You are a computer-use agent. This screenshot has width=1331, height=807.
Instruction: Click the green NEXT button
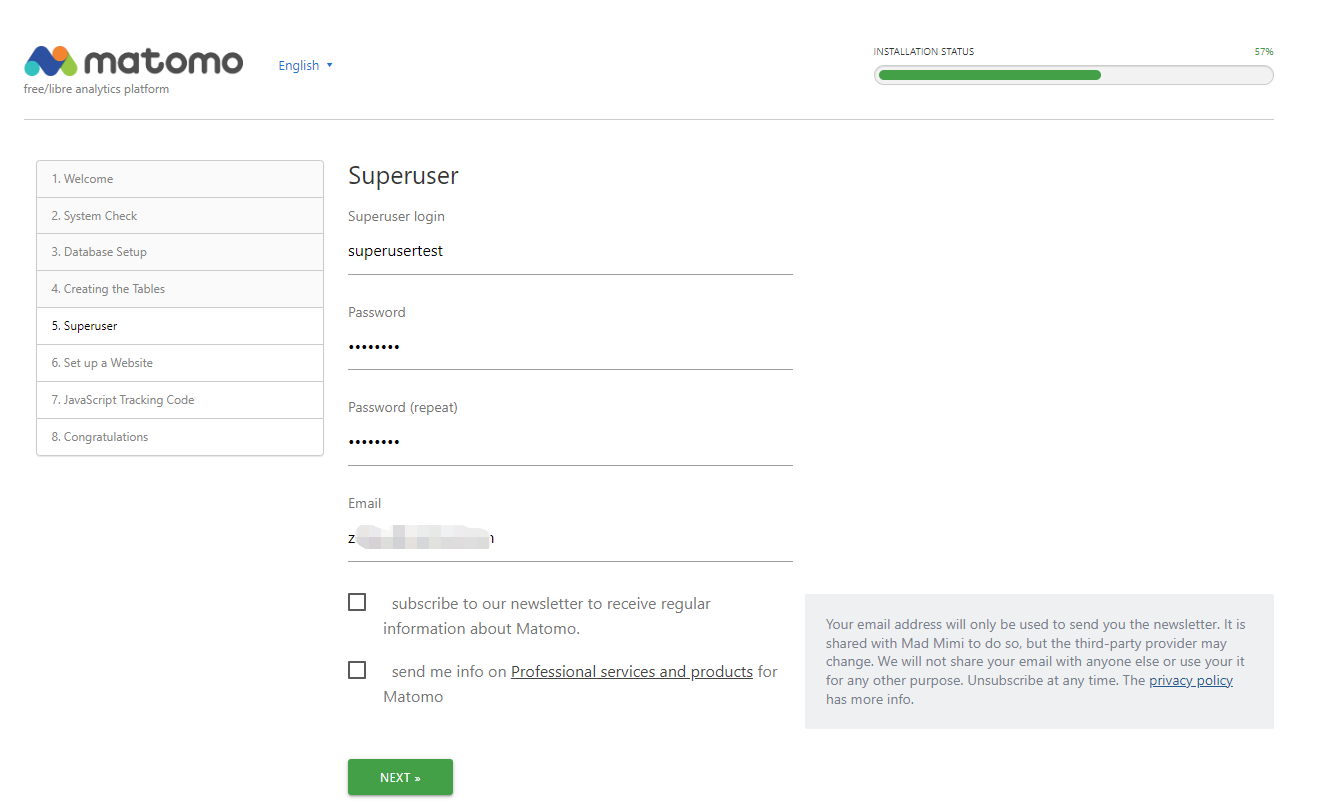pos(400,777)
